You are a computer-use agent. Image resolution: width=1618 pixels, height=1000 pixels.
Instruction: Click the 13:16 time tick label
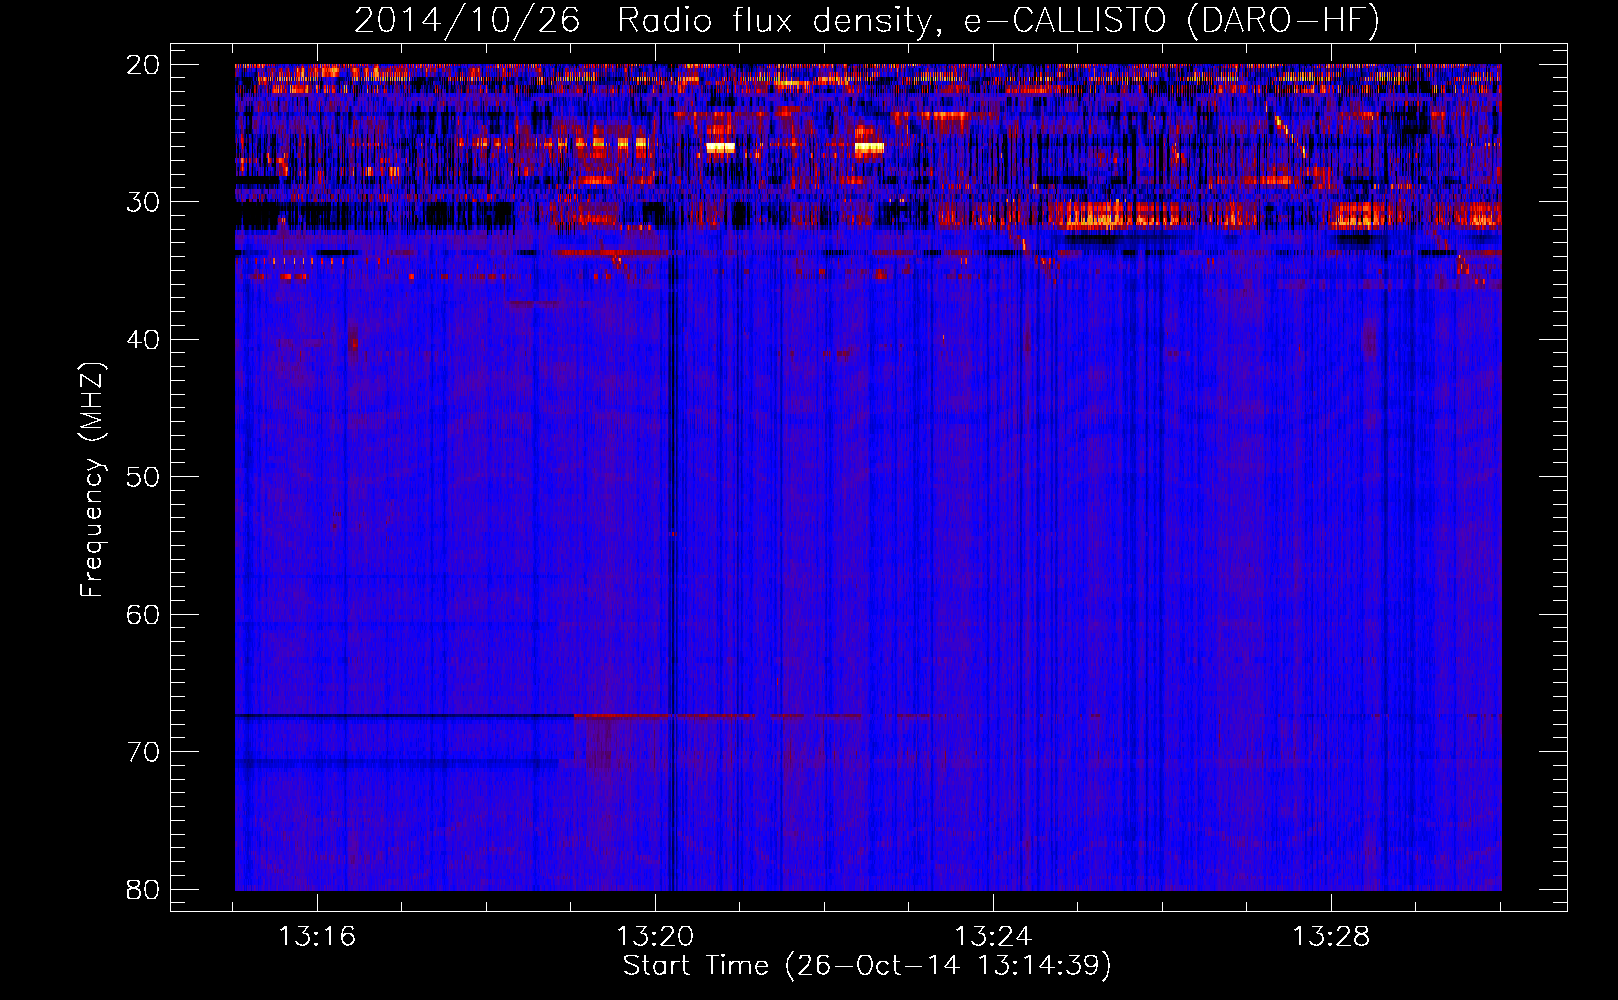(x=317, y=937)
